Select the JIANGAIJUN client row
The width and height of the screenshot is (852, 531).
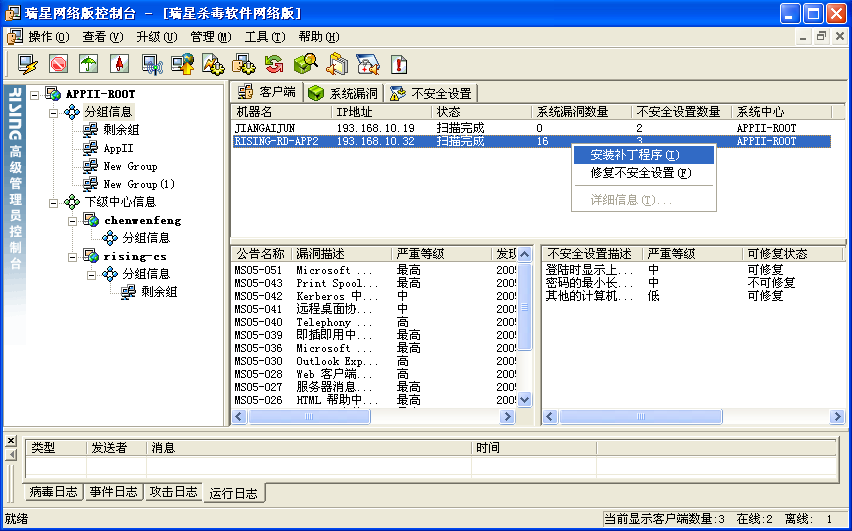click(531, 128)
